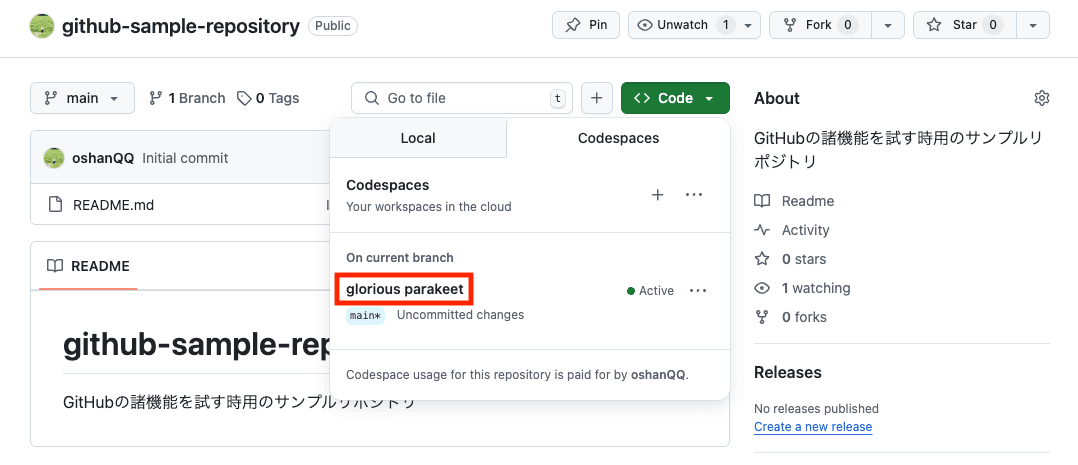Click the Releases heading
Screen dimensions: 1078x465
pyautogui.click(x=788, y=372)
